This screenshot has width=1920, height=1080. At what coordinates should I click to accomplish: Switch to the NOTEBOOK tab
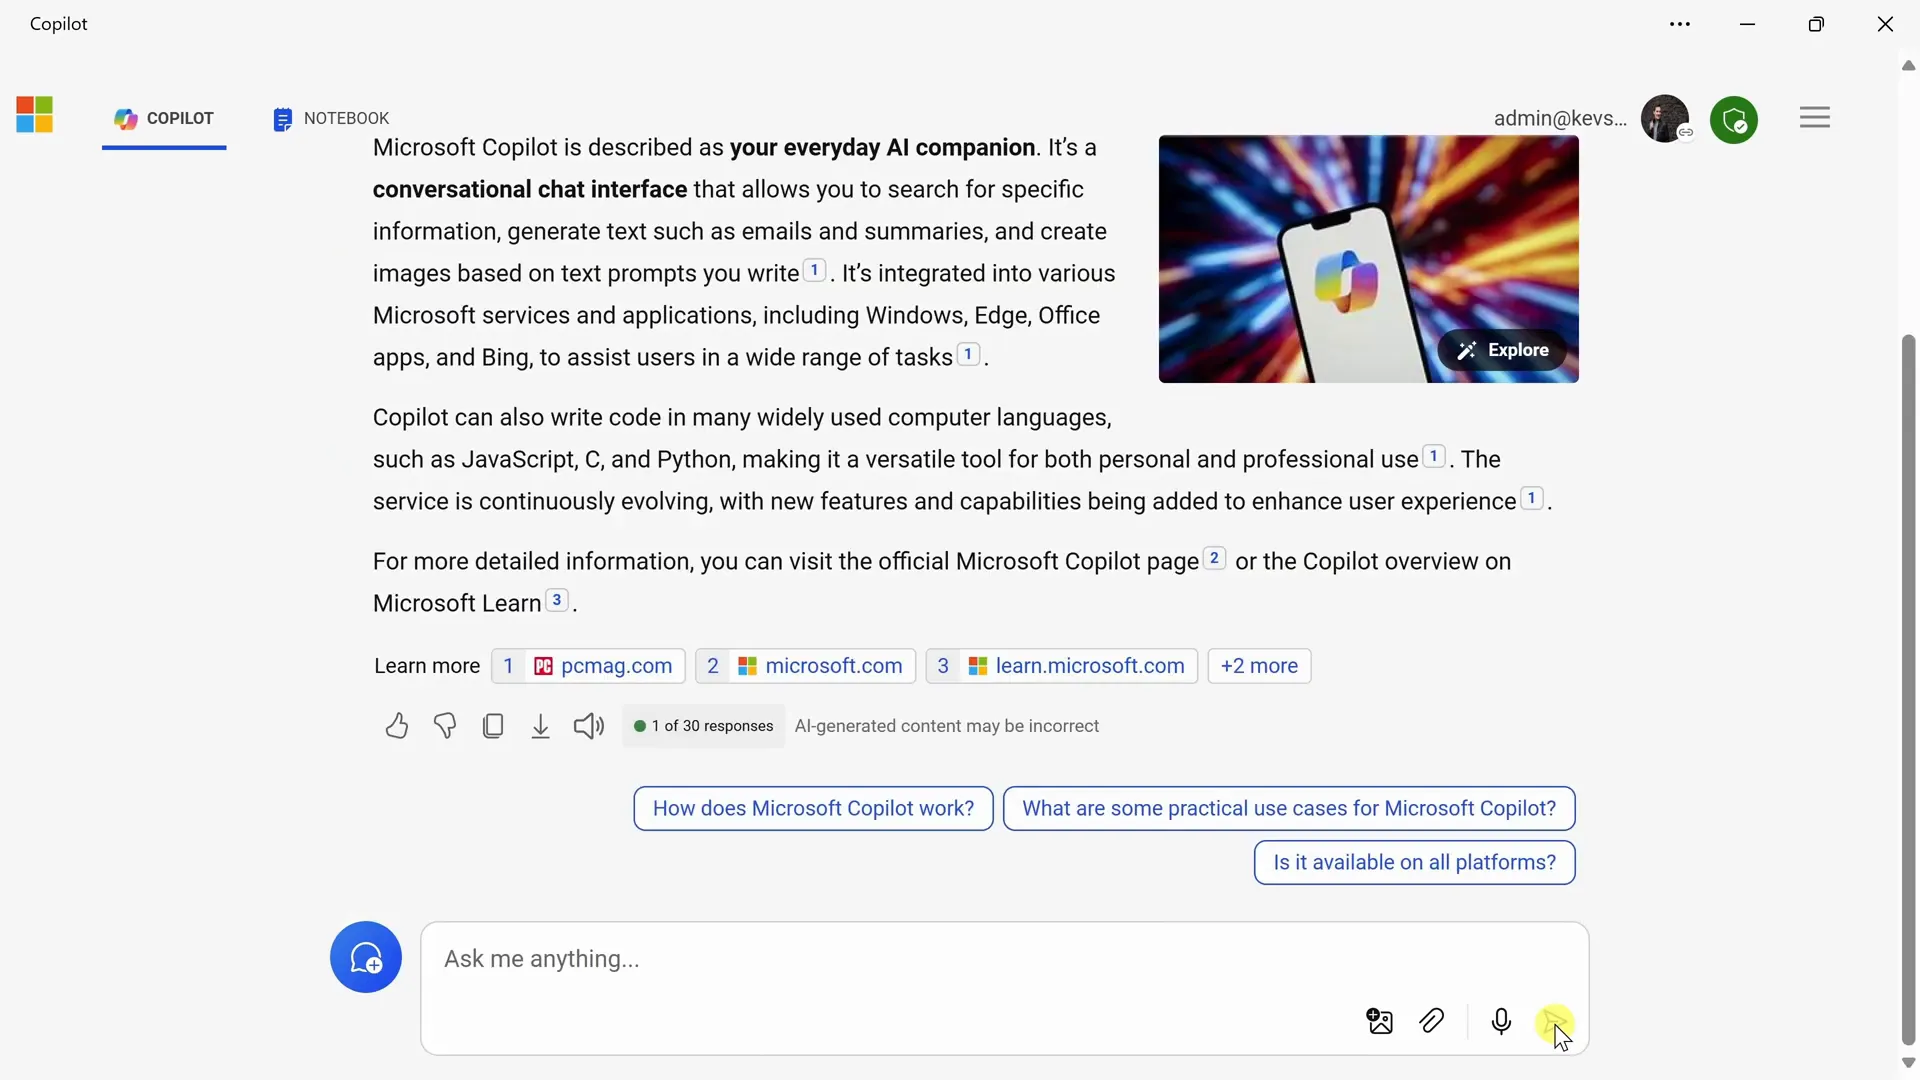click(331, 119)
